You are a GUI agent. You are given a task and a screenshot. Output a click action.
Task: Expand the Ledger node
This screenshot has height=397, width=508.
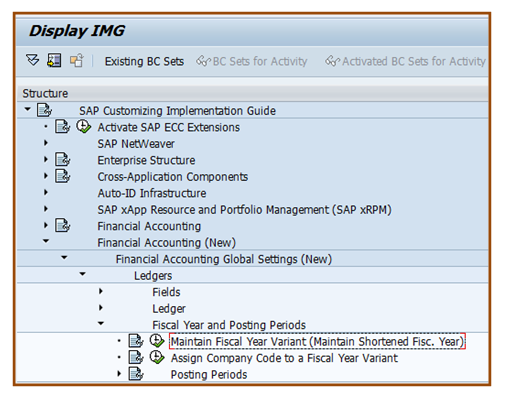(101, 308)
